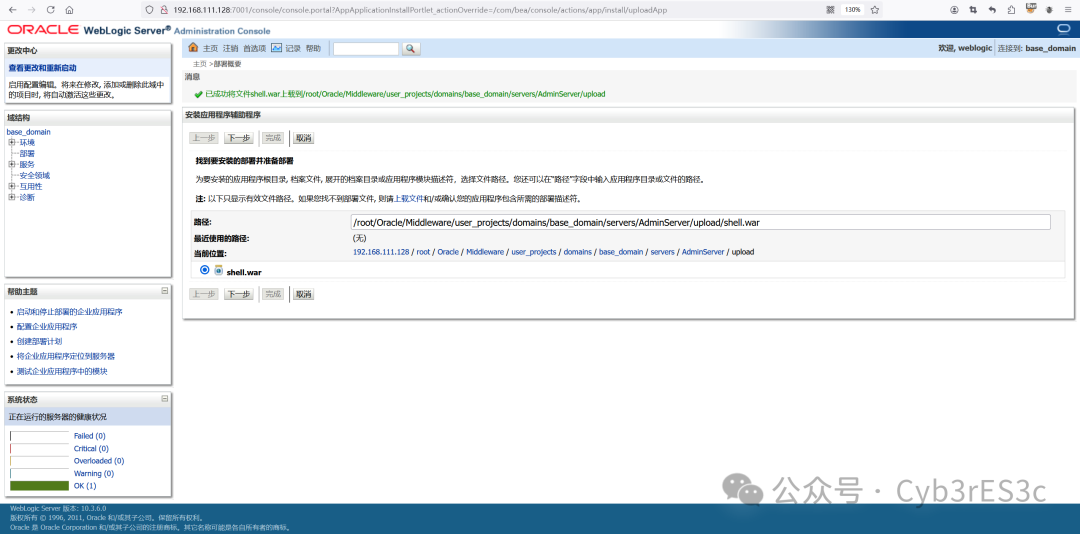Click the top 下一步 button

[239, 138]
